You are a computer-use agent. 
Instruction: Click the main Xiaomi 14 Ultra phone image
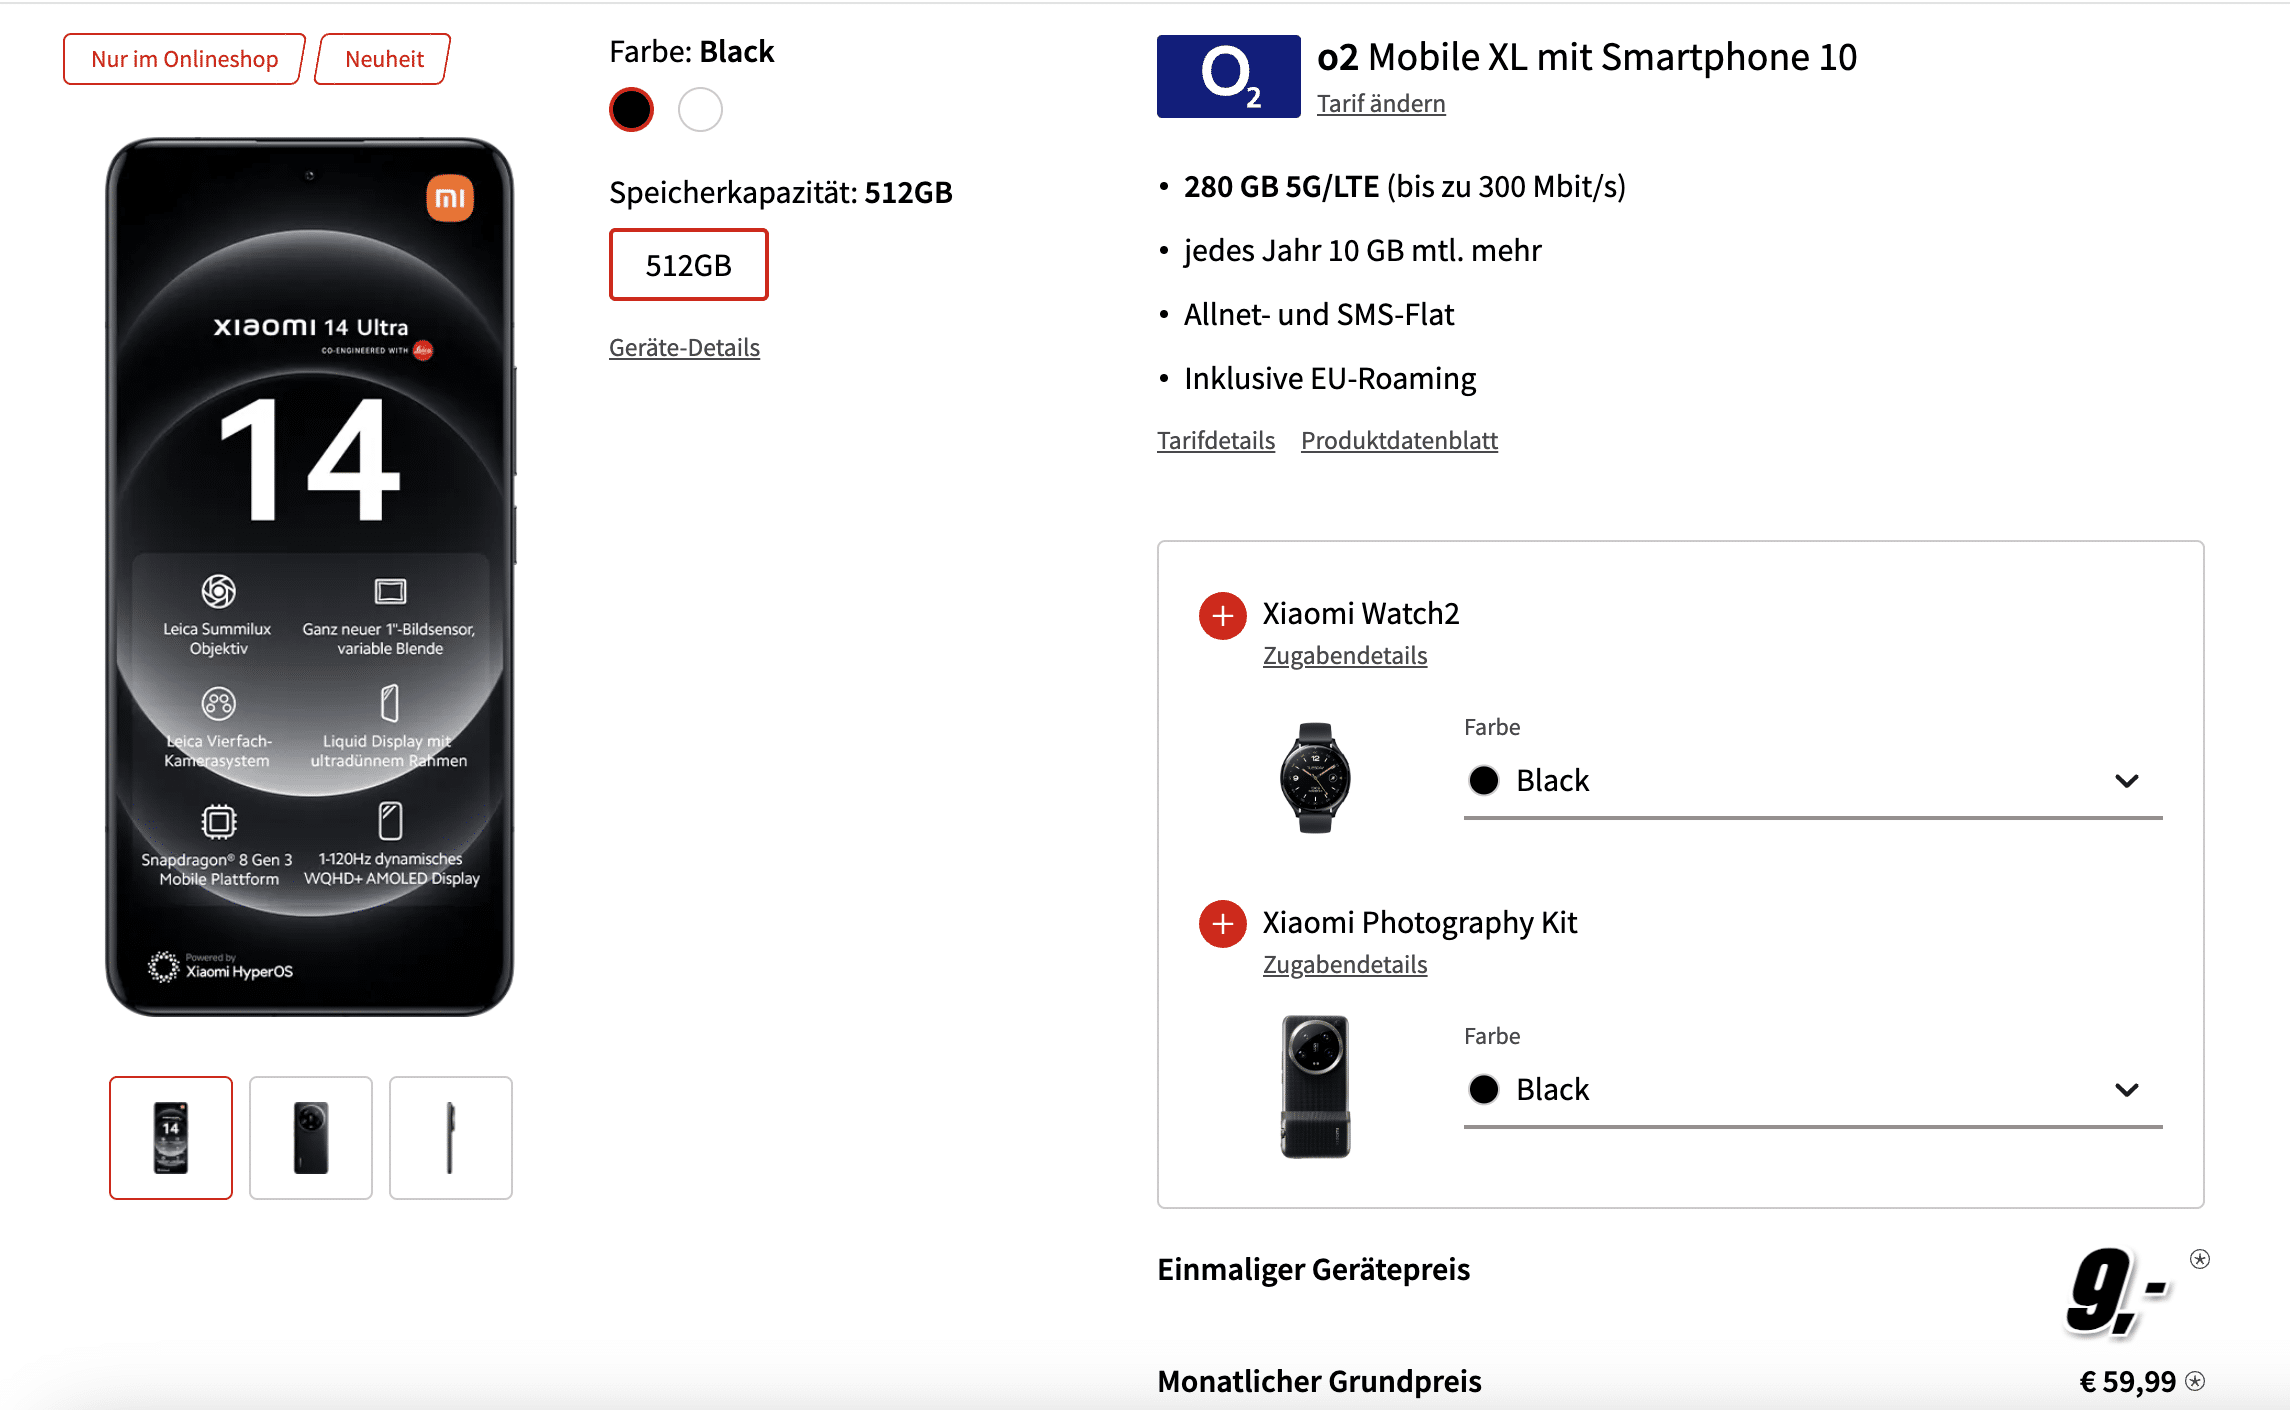pos(310,577)
